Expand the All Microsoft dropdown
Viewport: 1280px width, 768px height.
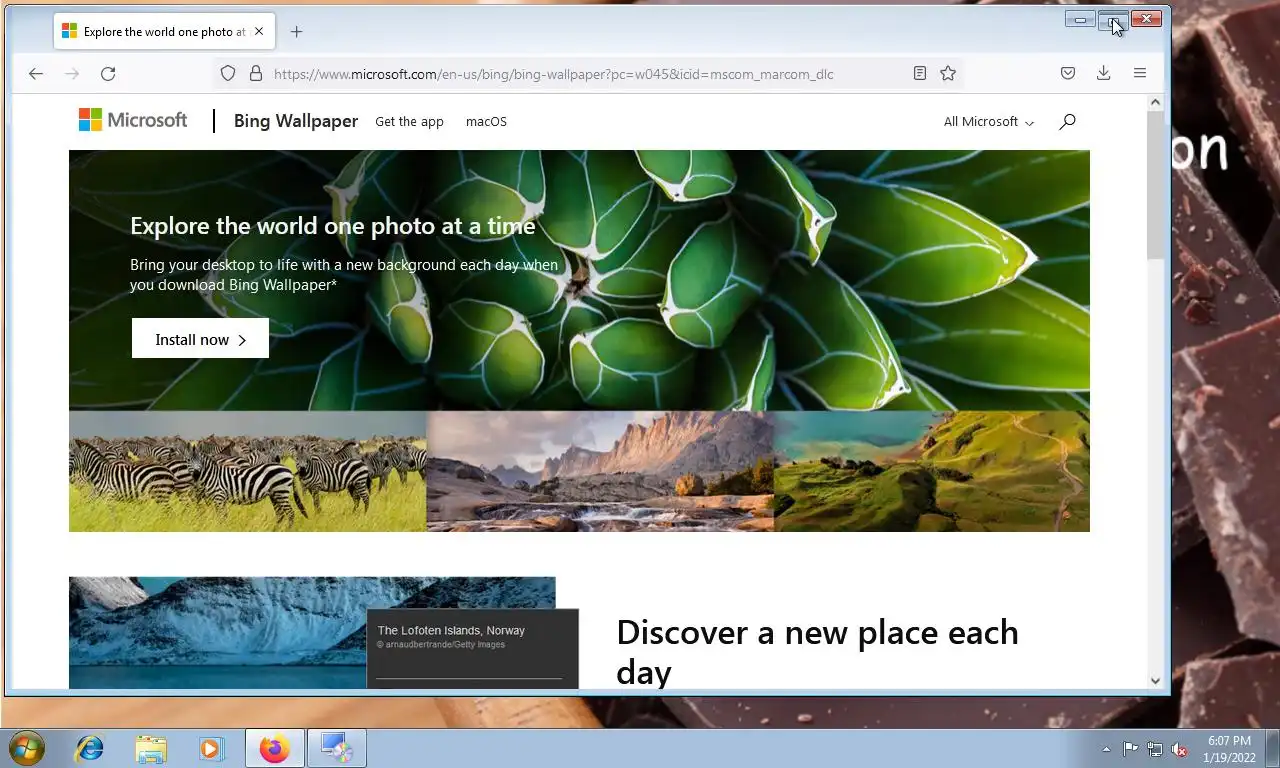pos(989,121)
